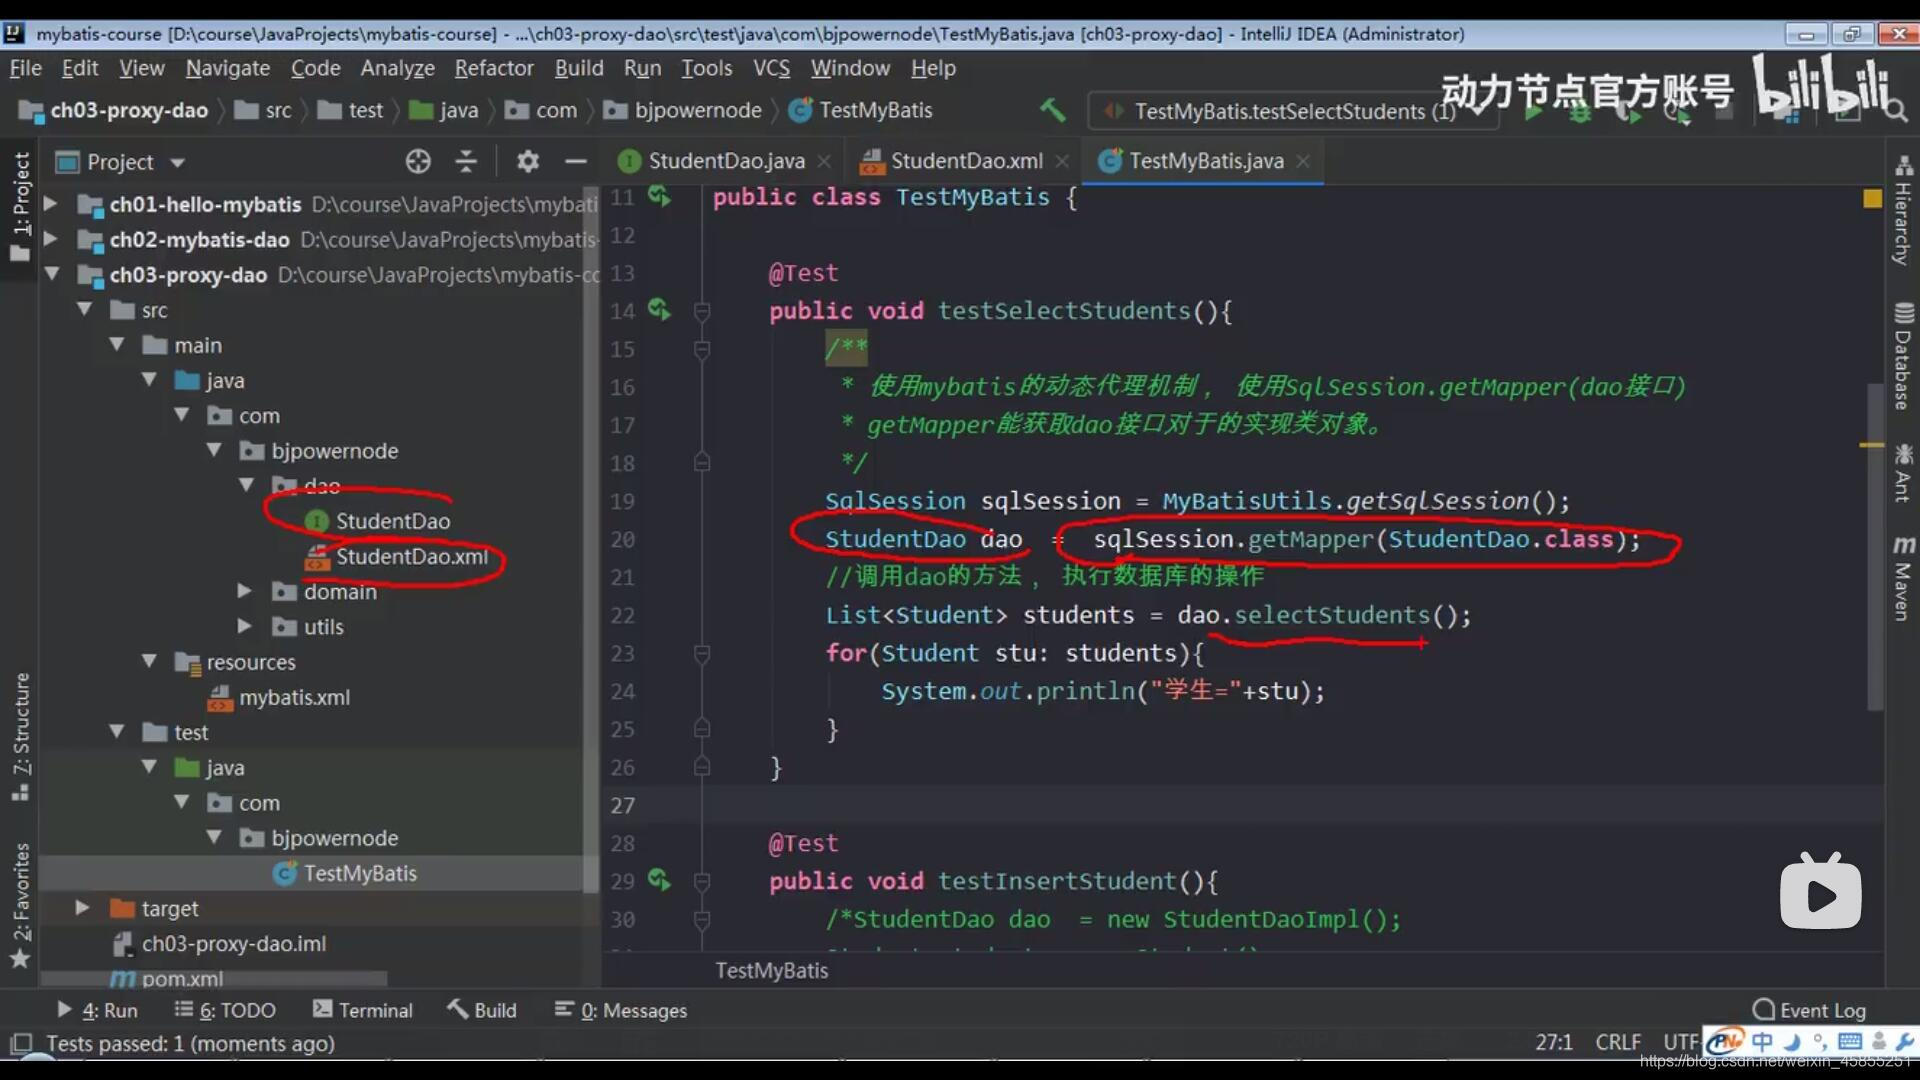
Task: Expand ch01-hello-mybatis module
Action: point(50,204)
